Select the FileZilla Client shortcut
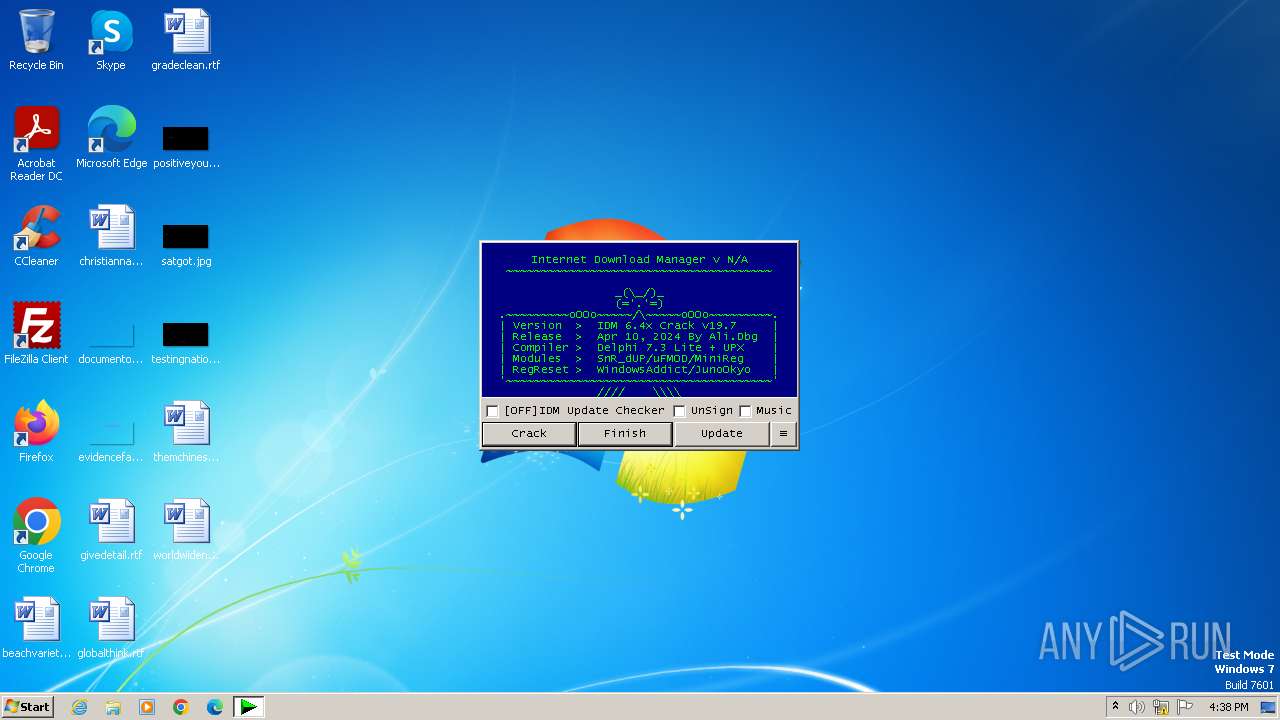The height and width of the screenshot is (720, 1280). click(36, 334)
